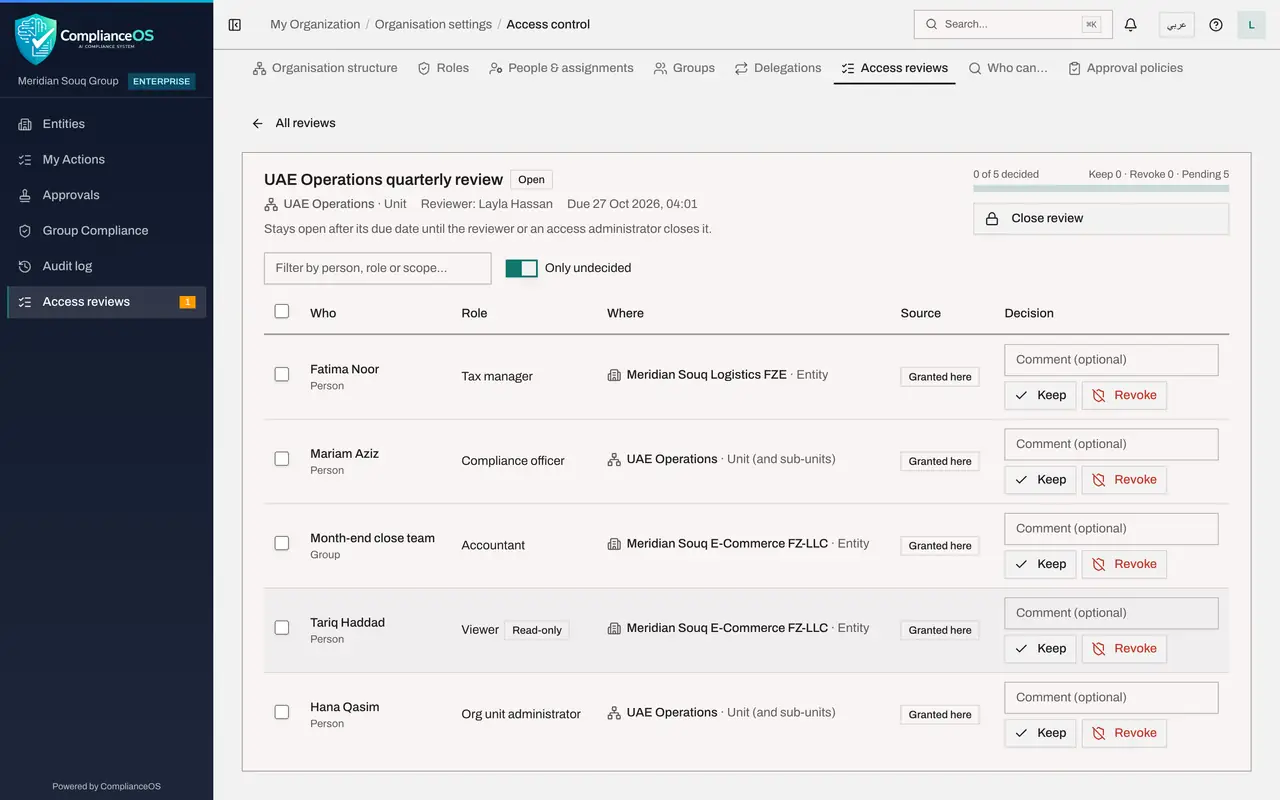Click the Search box in top bar
Screen dimensions: 1280x800
click(1013, 24)
